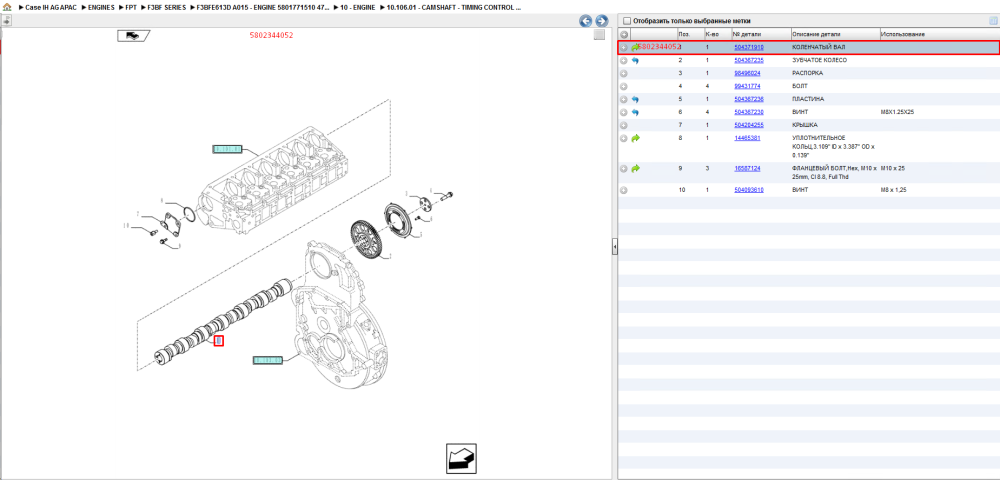Click the blue arrow in the ПЛАСТИНА row

[635, 99]
